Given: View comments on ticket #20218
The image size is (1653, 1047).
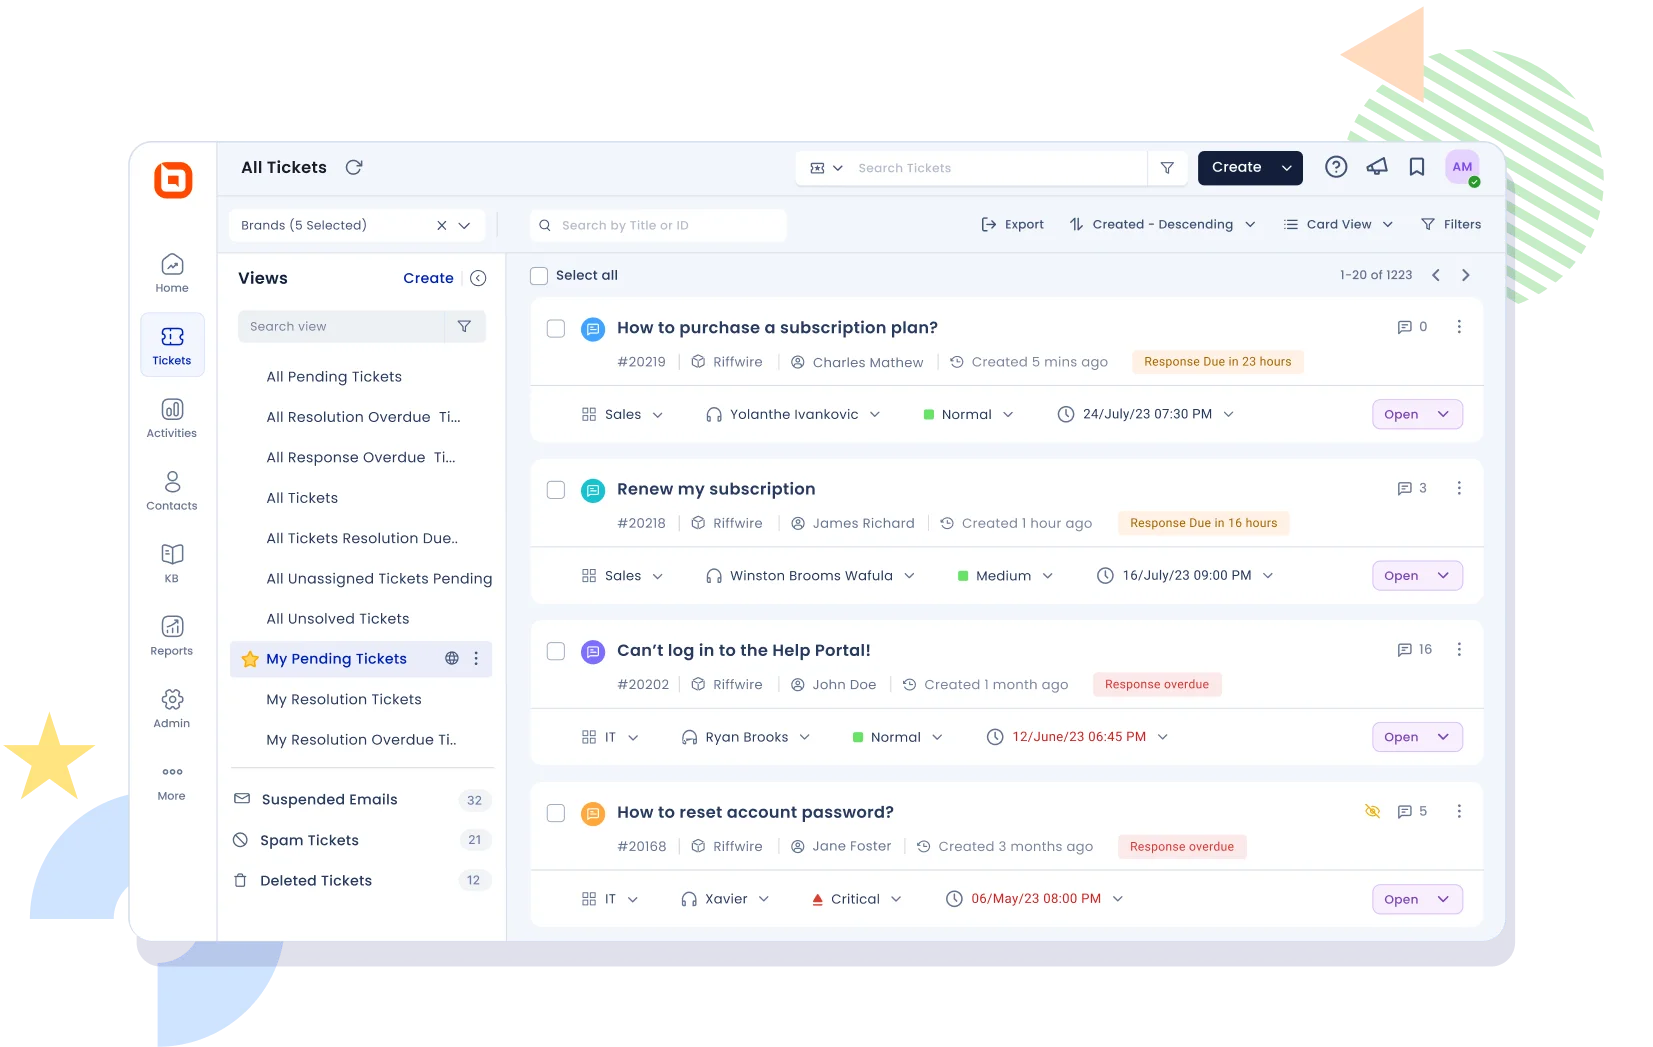Looking at the screenshot, I should click(x=1412, y=488).
